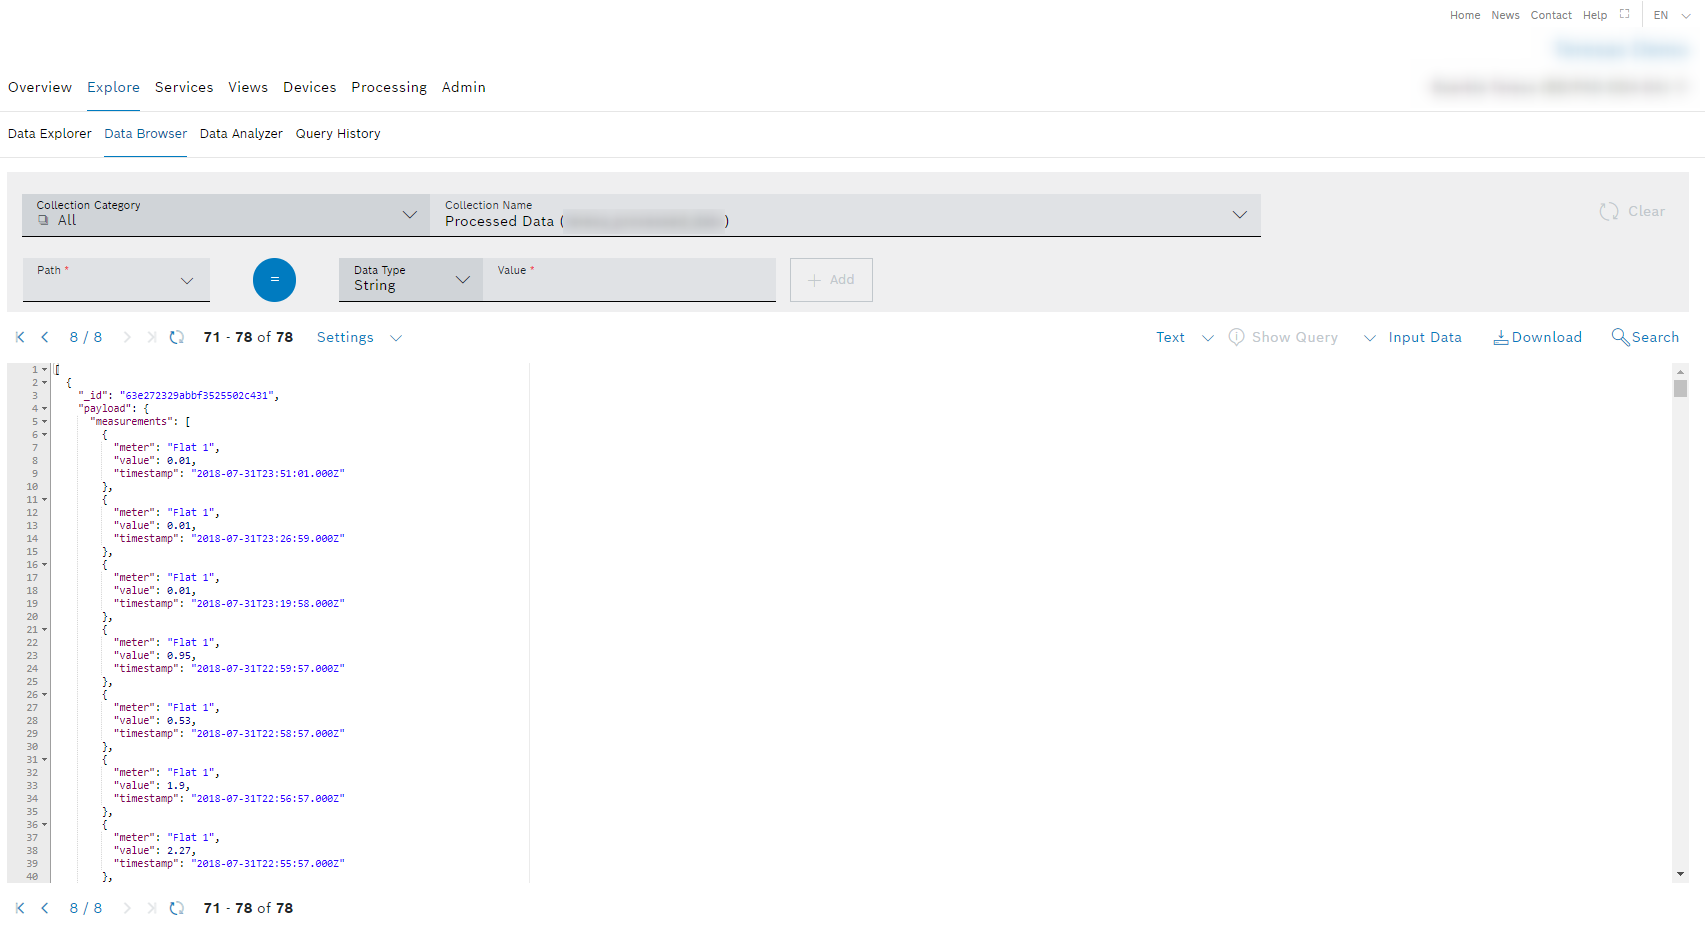1705x927 pixels.
Task: Click the Value input field
Action: (630, 285)
